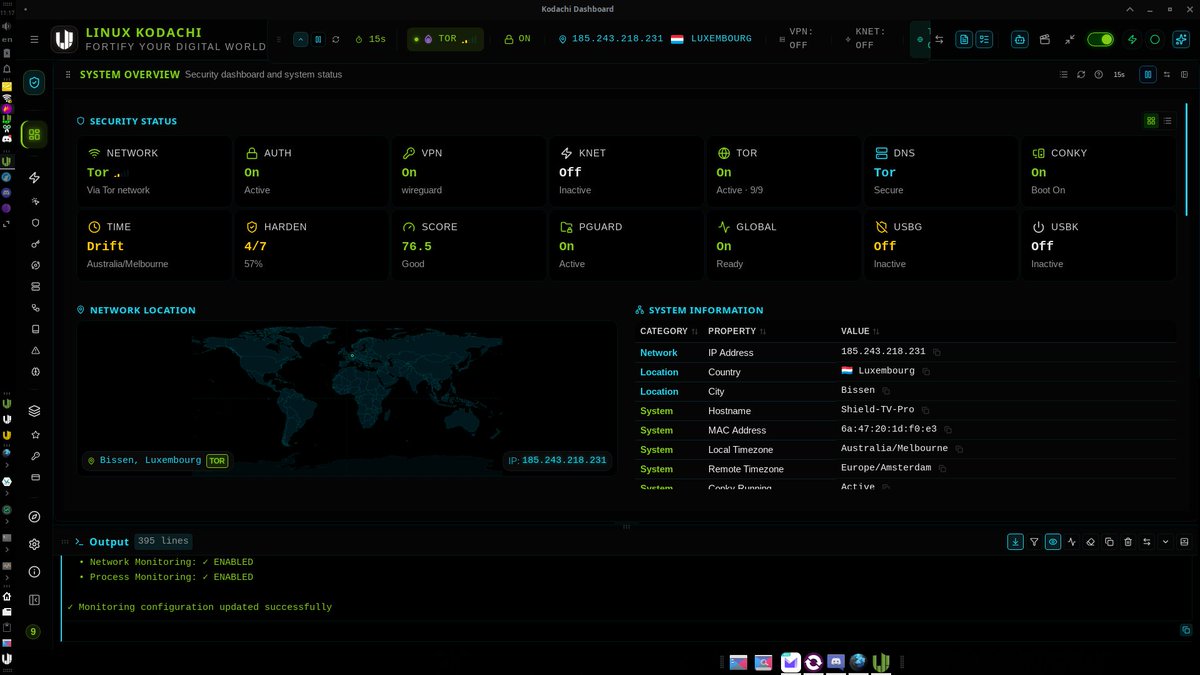Click the green lightning quick action icon

pos(1132,39)
